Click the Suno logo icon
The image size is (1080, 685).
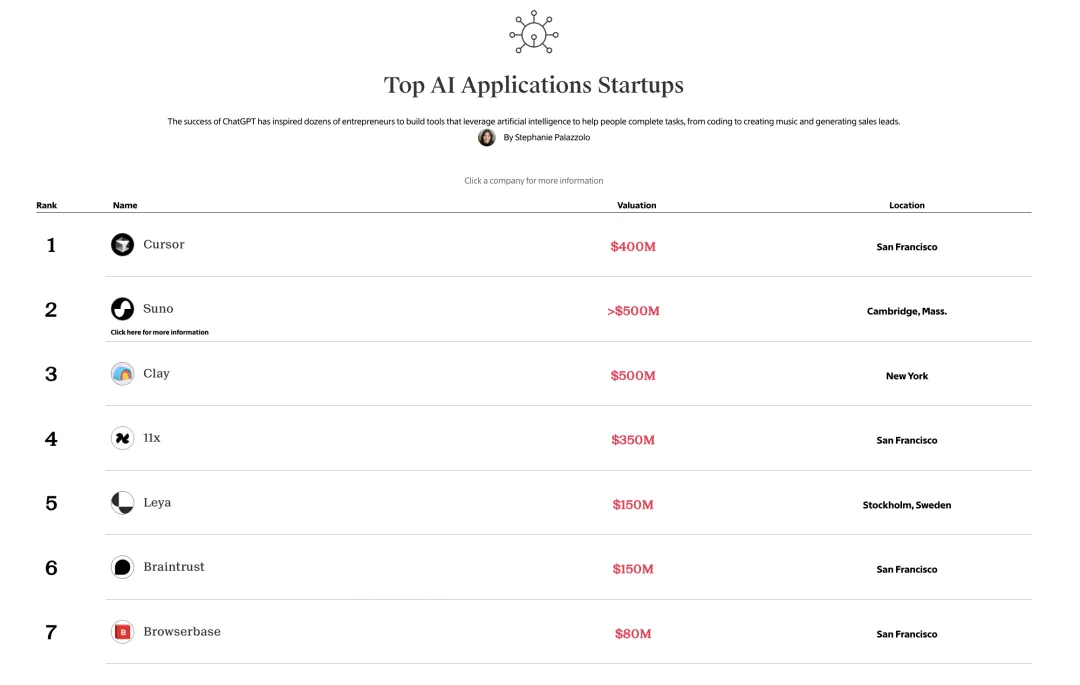[x=122, y=309]
